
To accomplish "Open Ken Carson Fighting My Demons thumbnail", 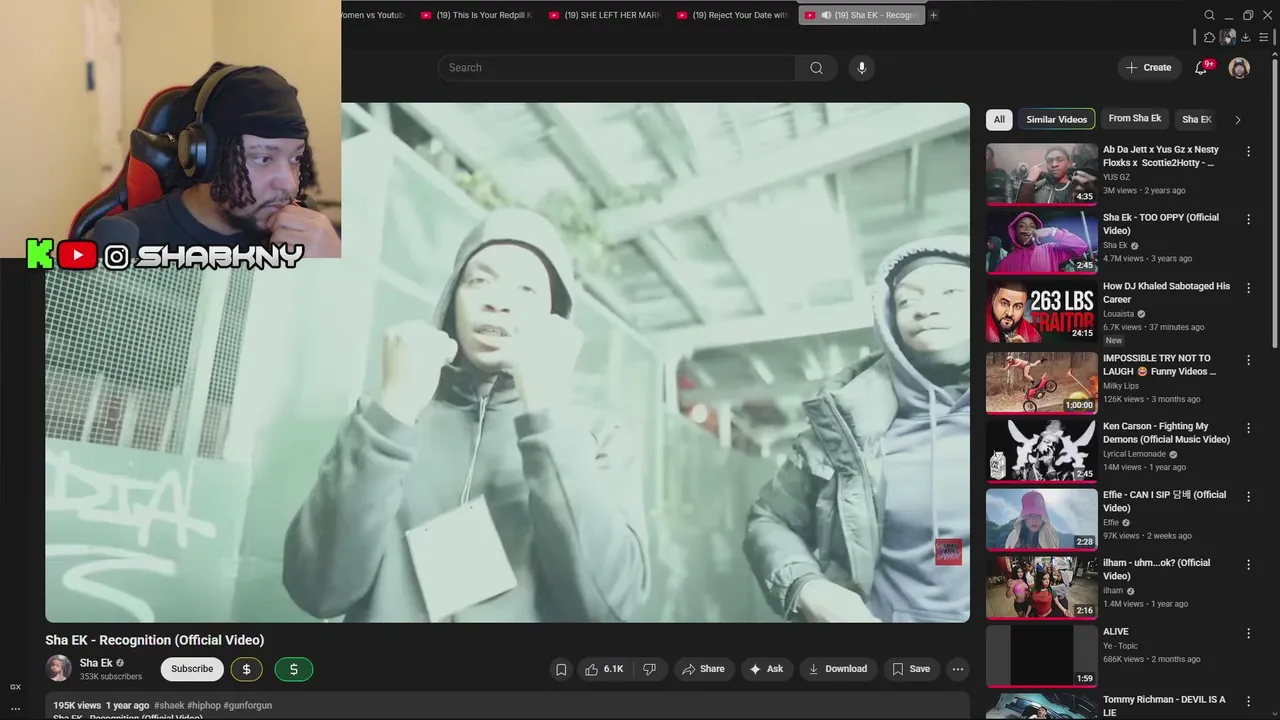I will coord(1041,451).
